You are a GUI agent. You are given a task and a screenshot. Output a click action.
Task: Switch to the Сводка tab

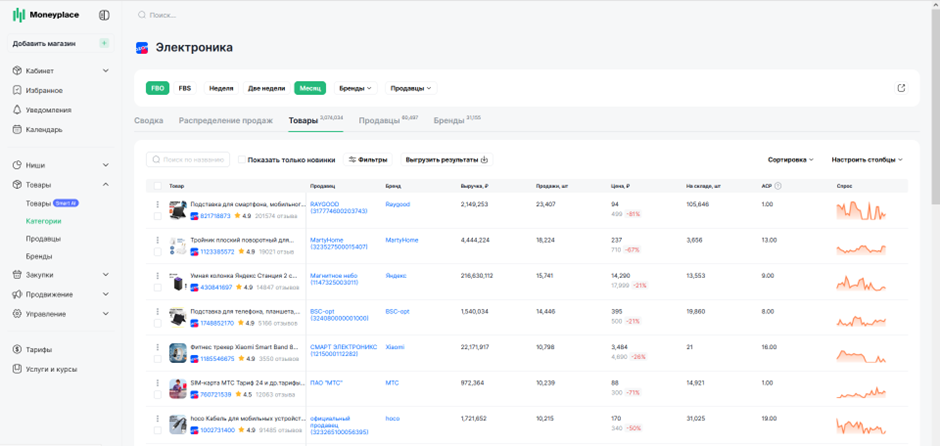coord(149,120)
